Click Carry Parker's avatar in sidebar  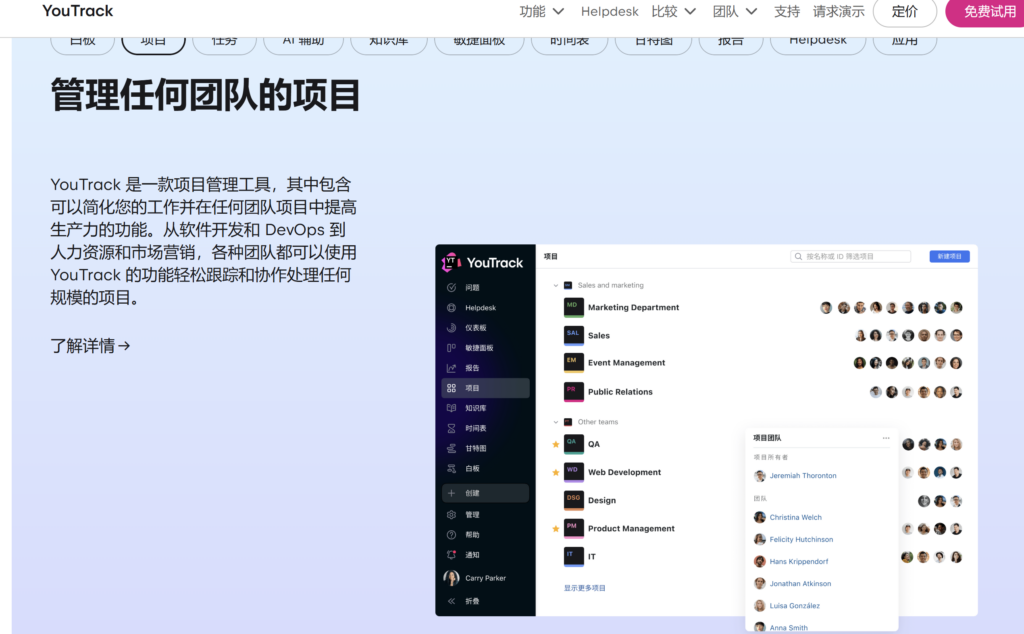click(x=451, y=578)
